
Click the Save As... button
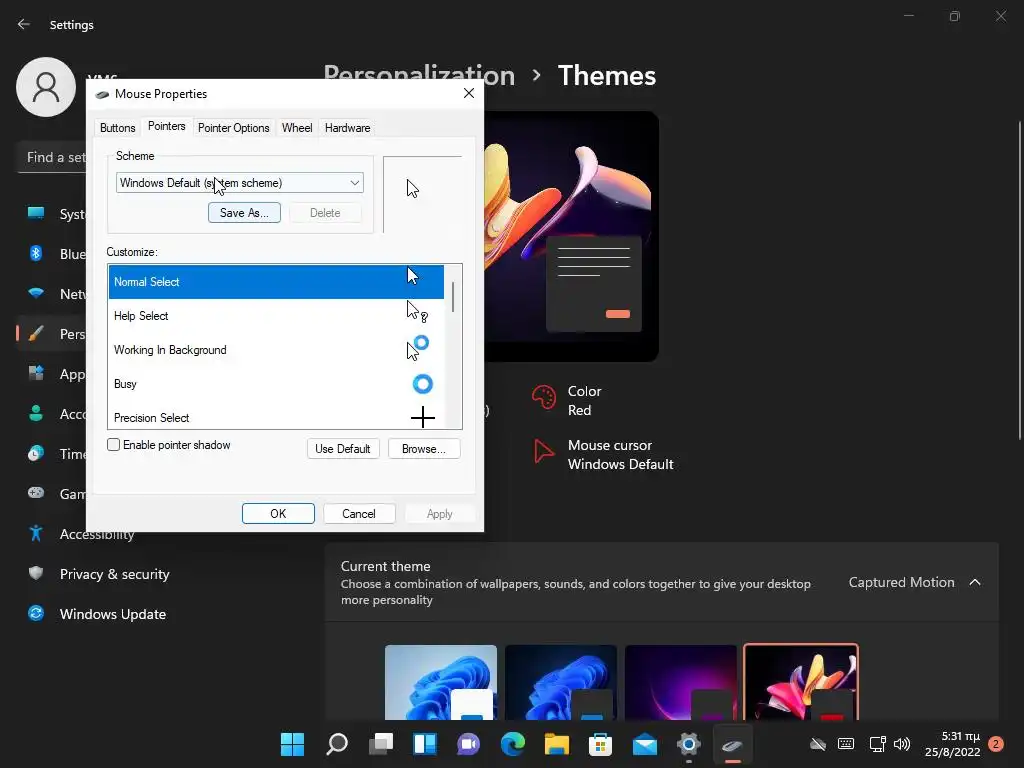pyautogui.click(x=244, y=213)
